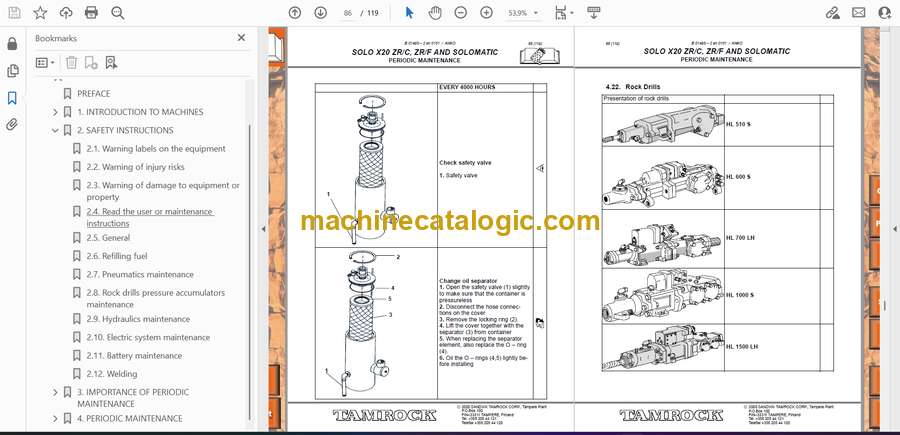
Task: Select the PREFACE bookmark
Action: point(94,94)
